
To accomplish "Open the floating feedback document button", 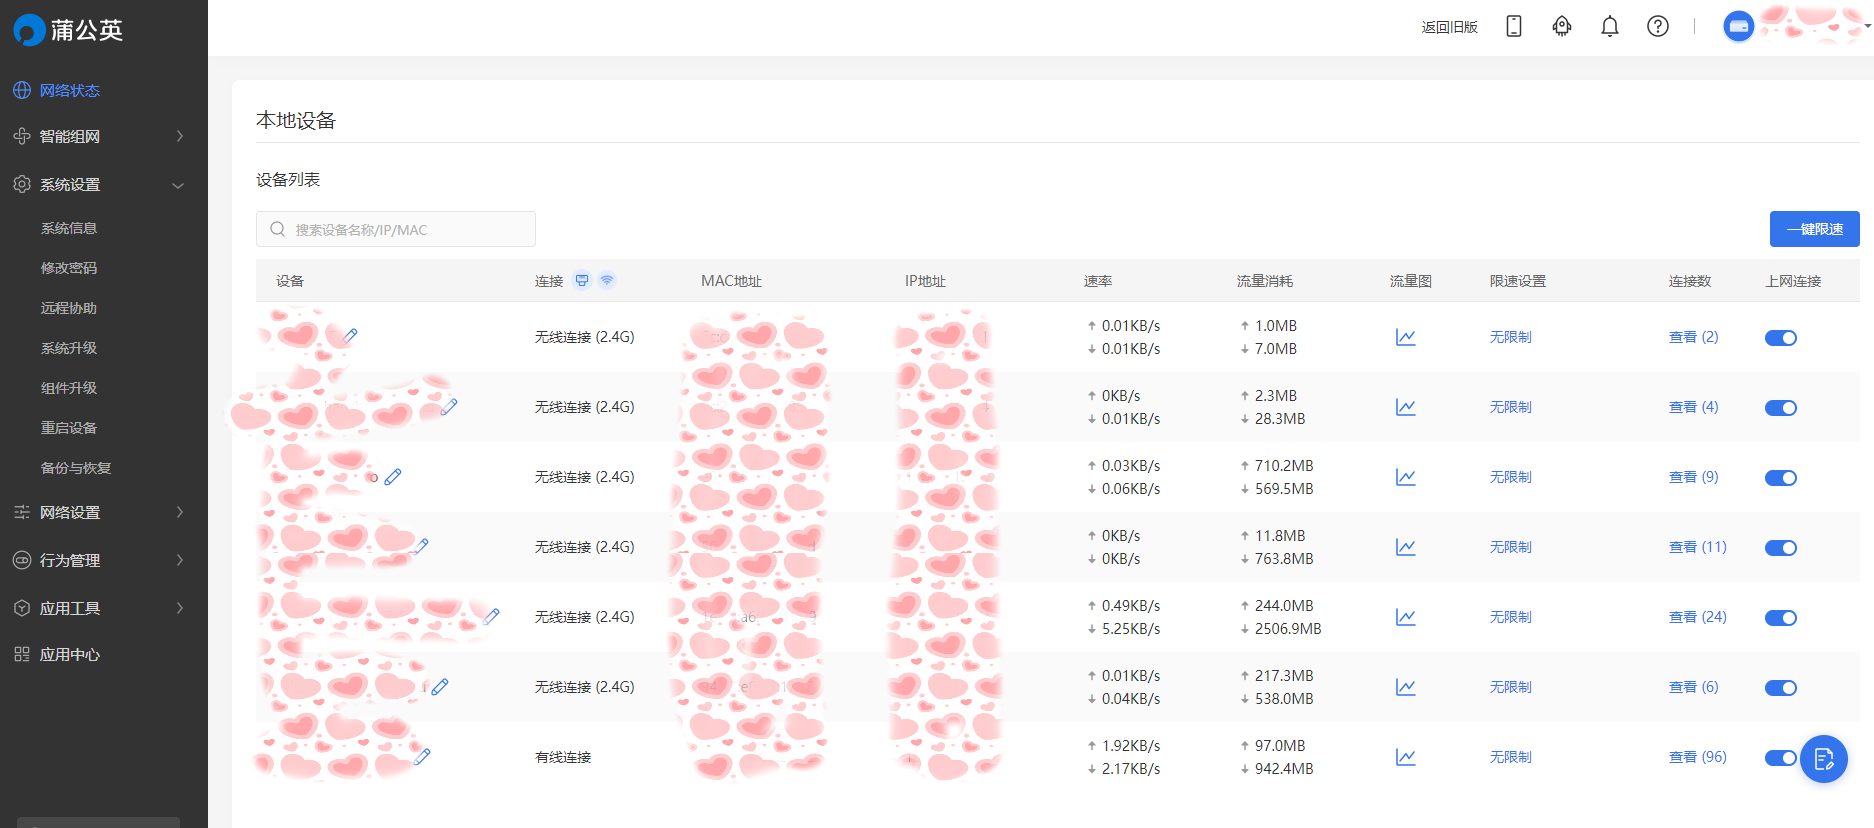I will click(x=1824, y=759).
